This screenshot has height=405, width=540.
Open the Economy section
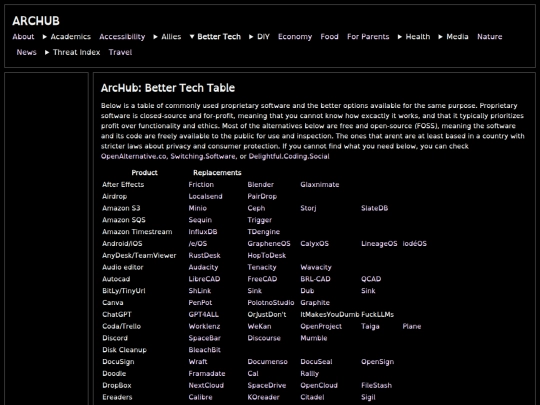point(295,37)
